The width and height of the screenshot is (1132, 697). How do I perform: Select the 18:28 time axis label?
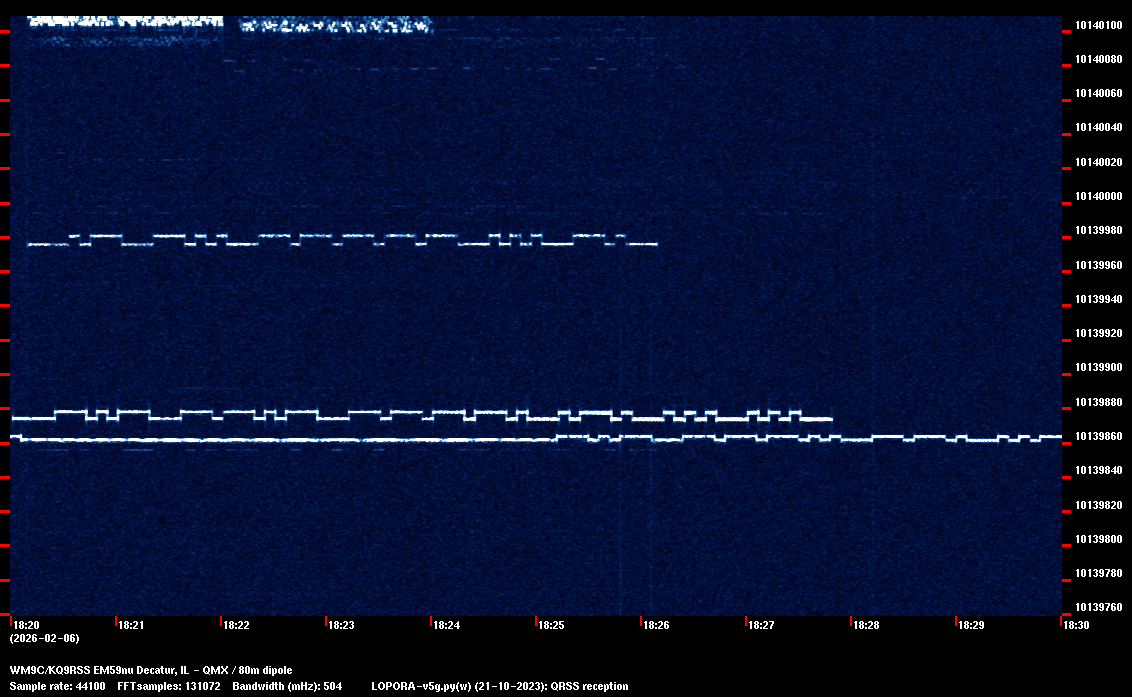point(867,625)
